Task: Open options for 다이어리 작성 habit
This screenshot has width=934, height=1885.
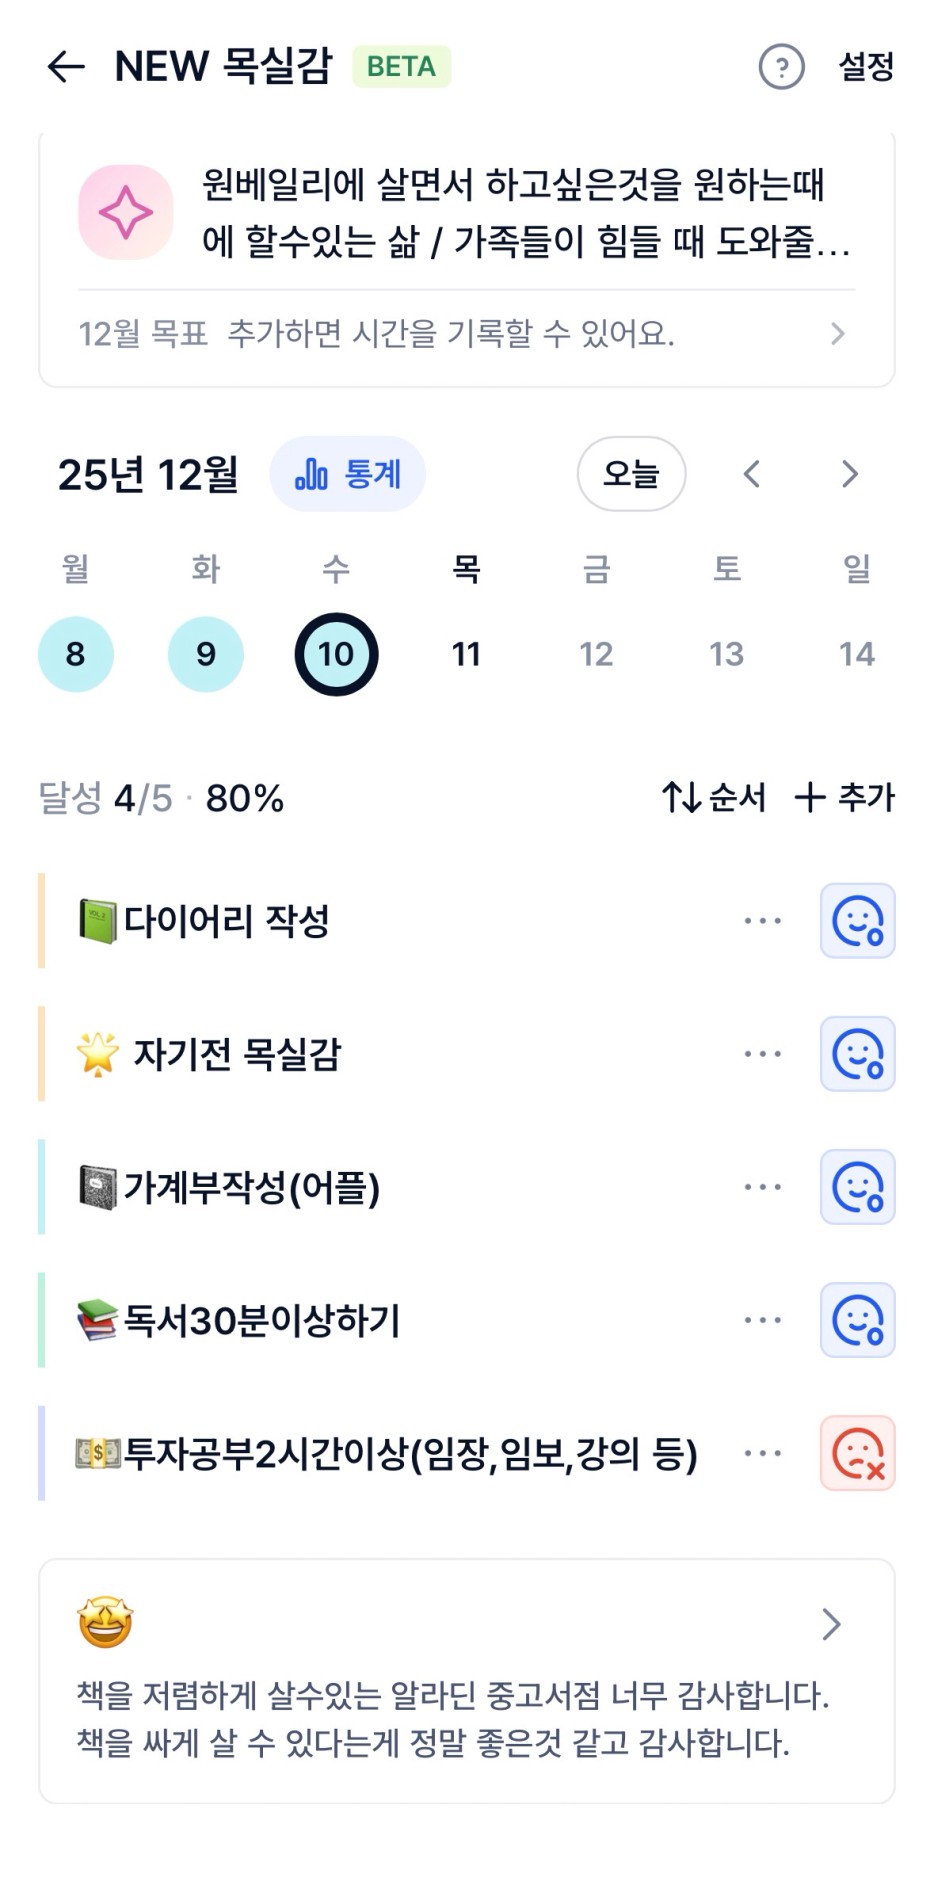Action: pyautogui.click(x=762, y=921)
